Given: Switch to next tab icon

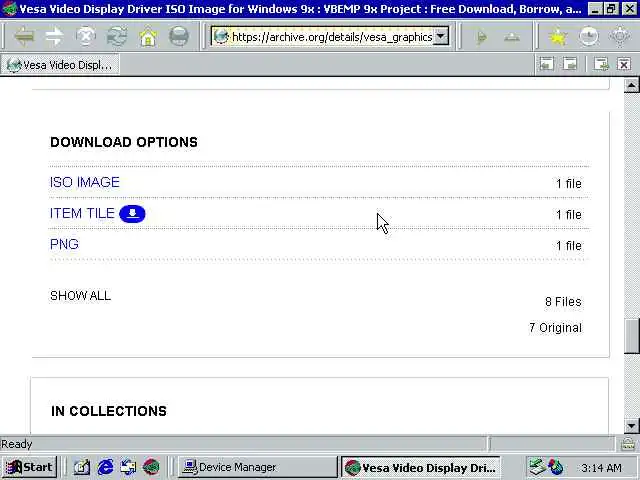Looking at the screenshot, I should [570, 64].
